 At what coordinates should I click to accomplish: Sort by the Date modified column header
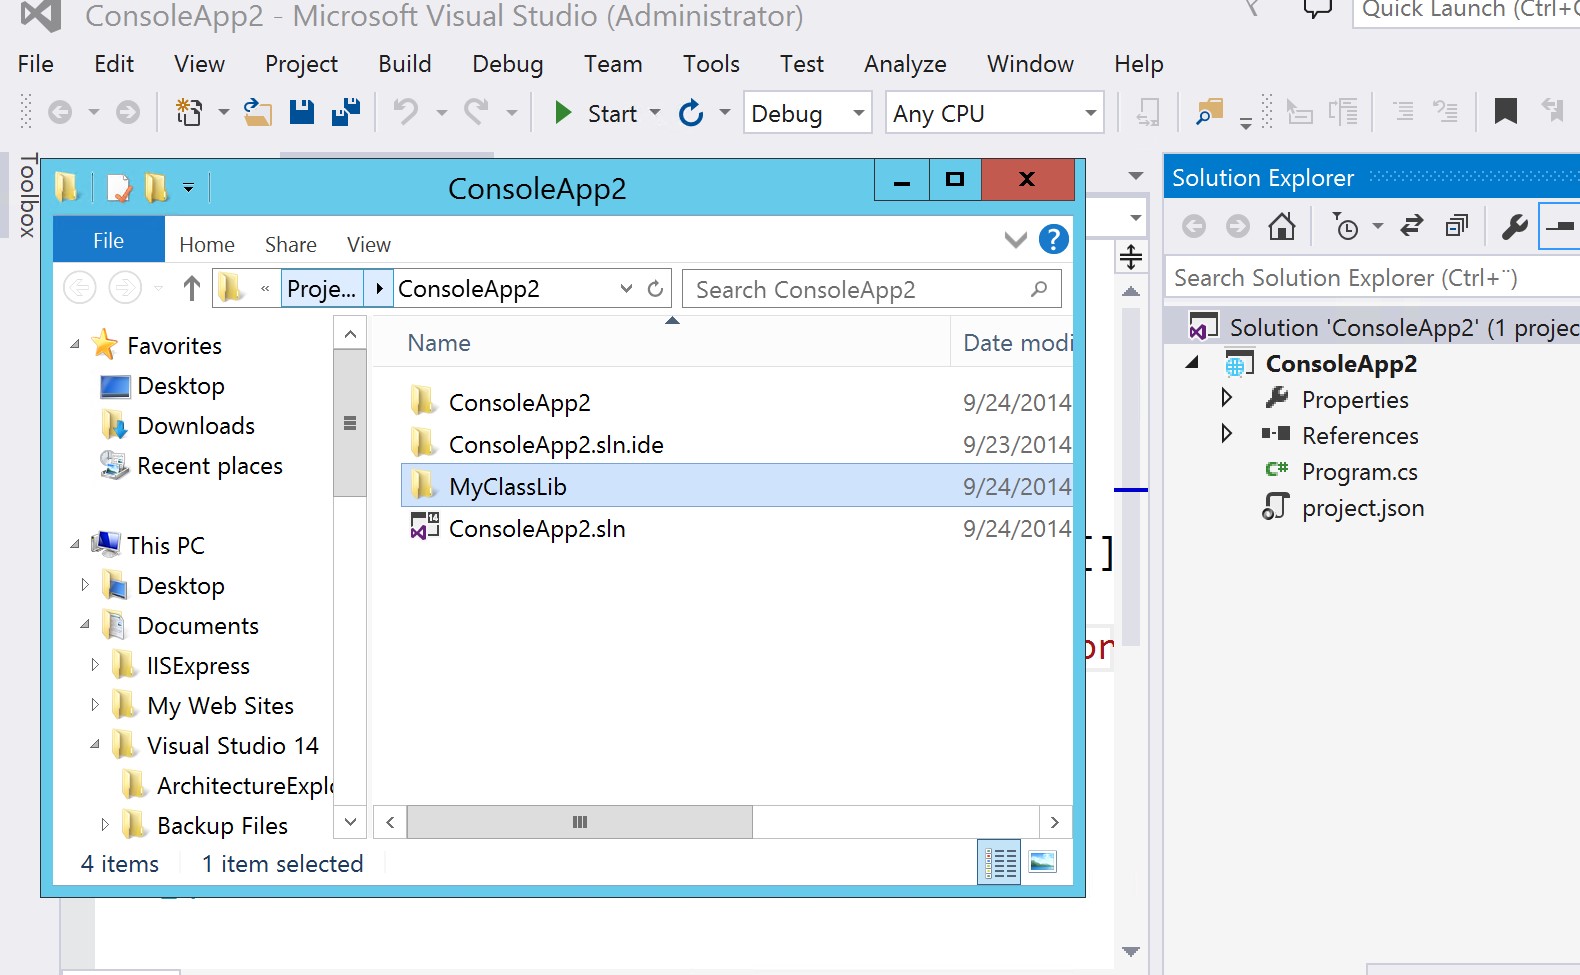point(1017,343)
